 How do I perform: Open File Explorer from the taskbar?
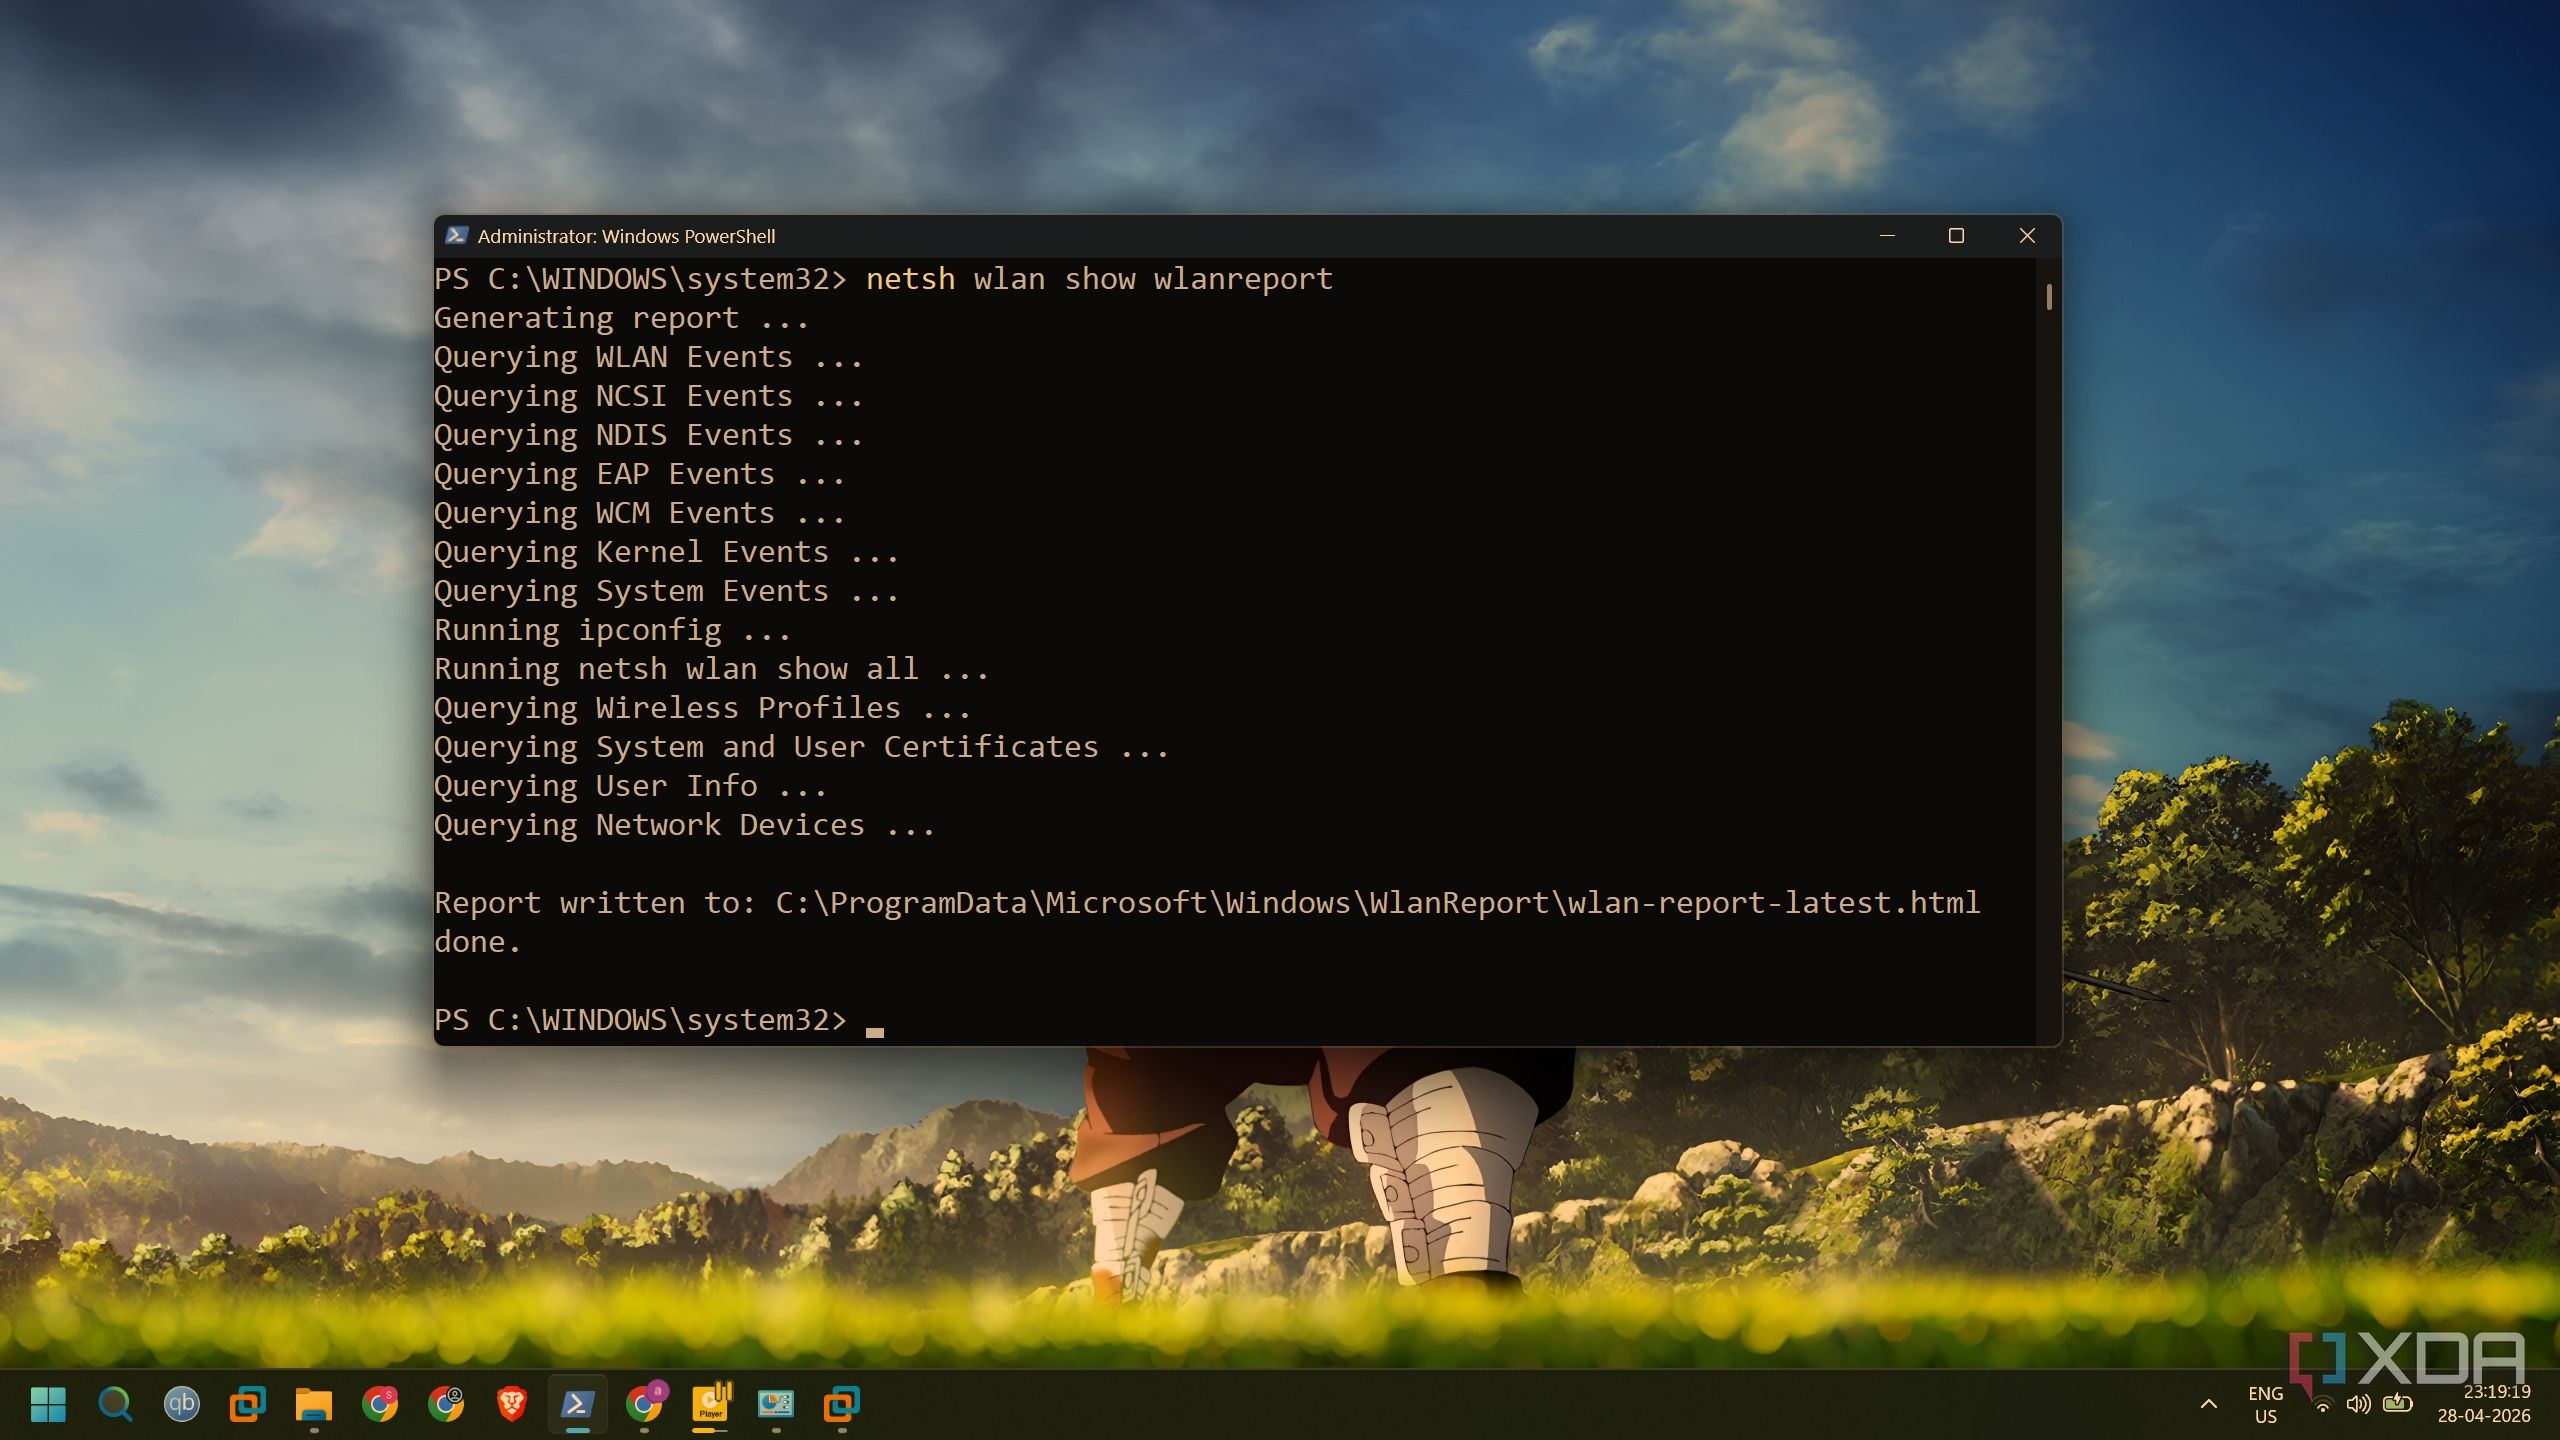coord(313,1404)
